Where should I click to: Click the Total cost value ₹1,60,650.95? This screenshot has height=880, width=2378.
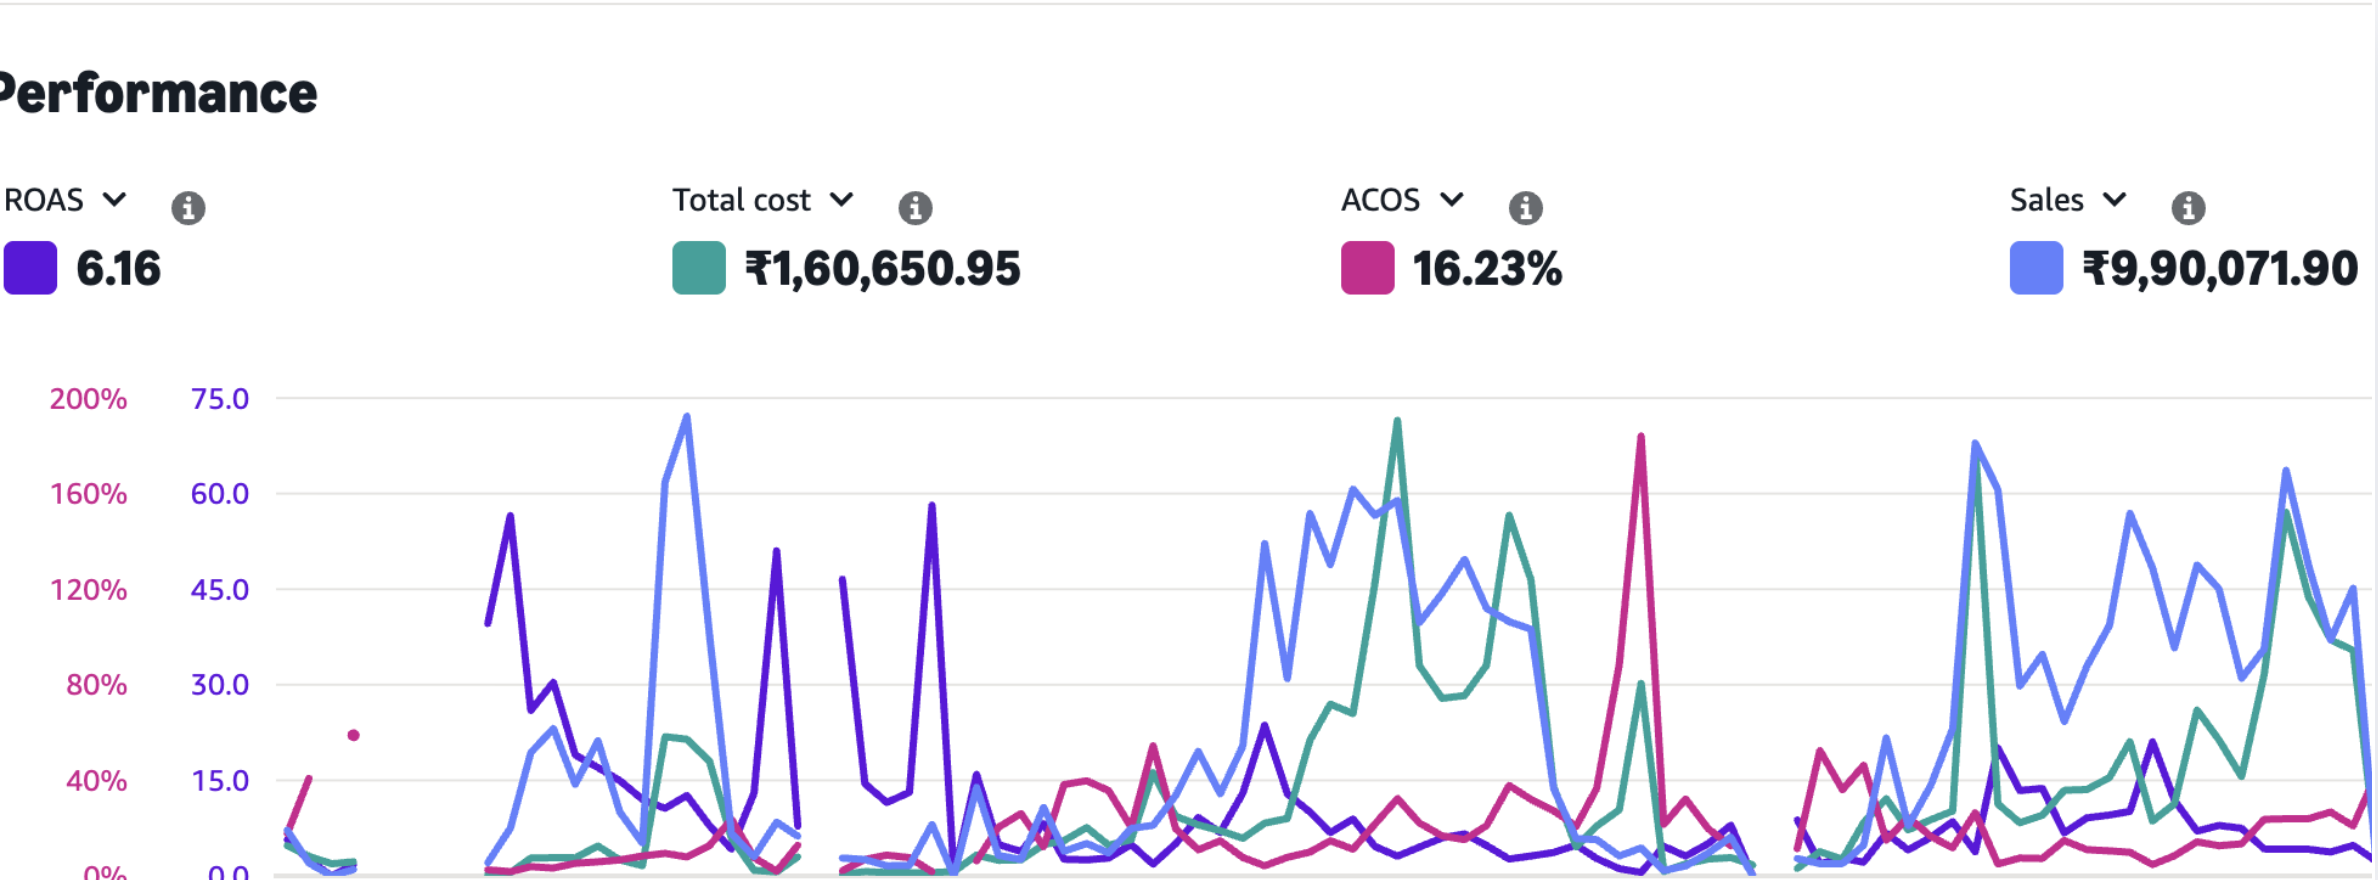(x=882, y=269)
